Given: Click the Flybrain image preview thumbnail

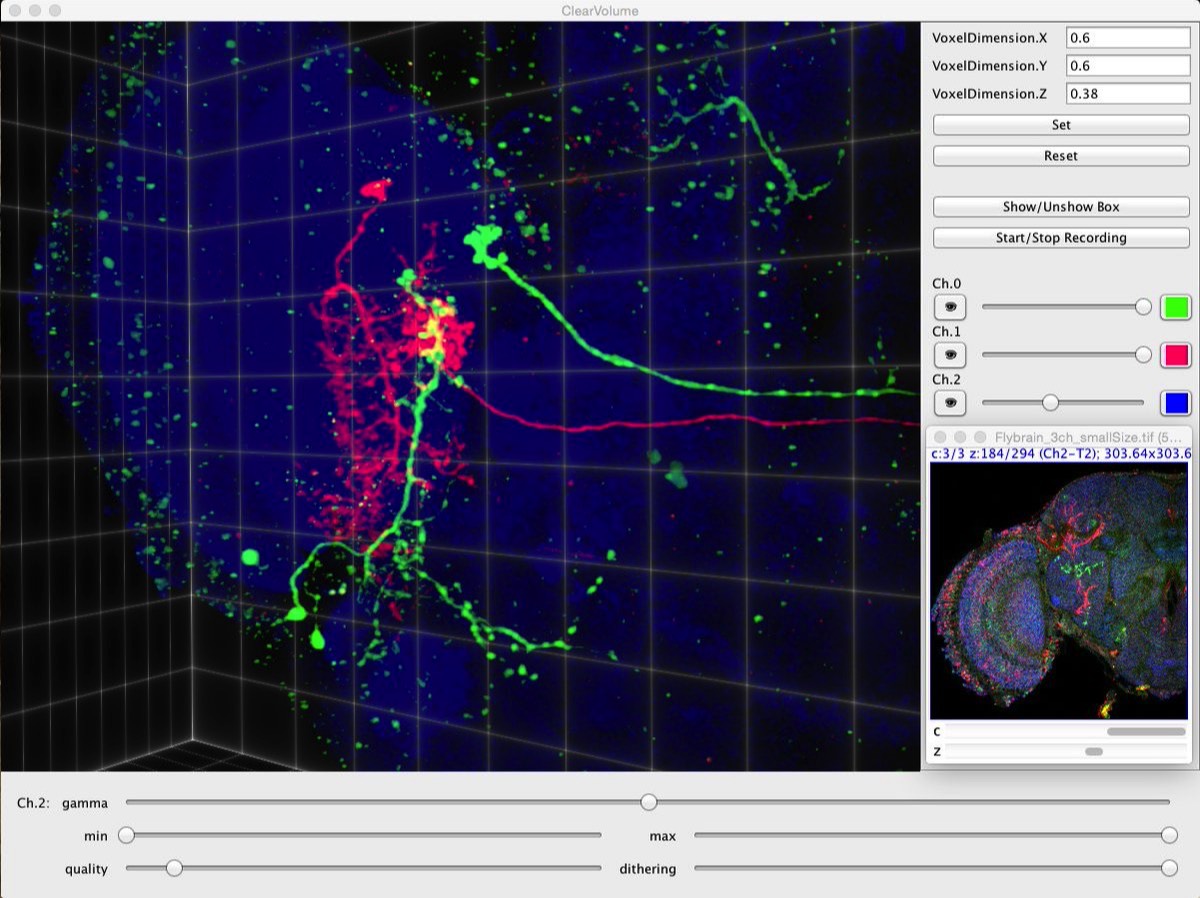Looking at the screenshot, I should click(1060, 590).
